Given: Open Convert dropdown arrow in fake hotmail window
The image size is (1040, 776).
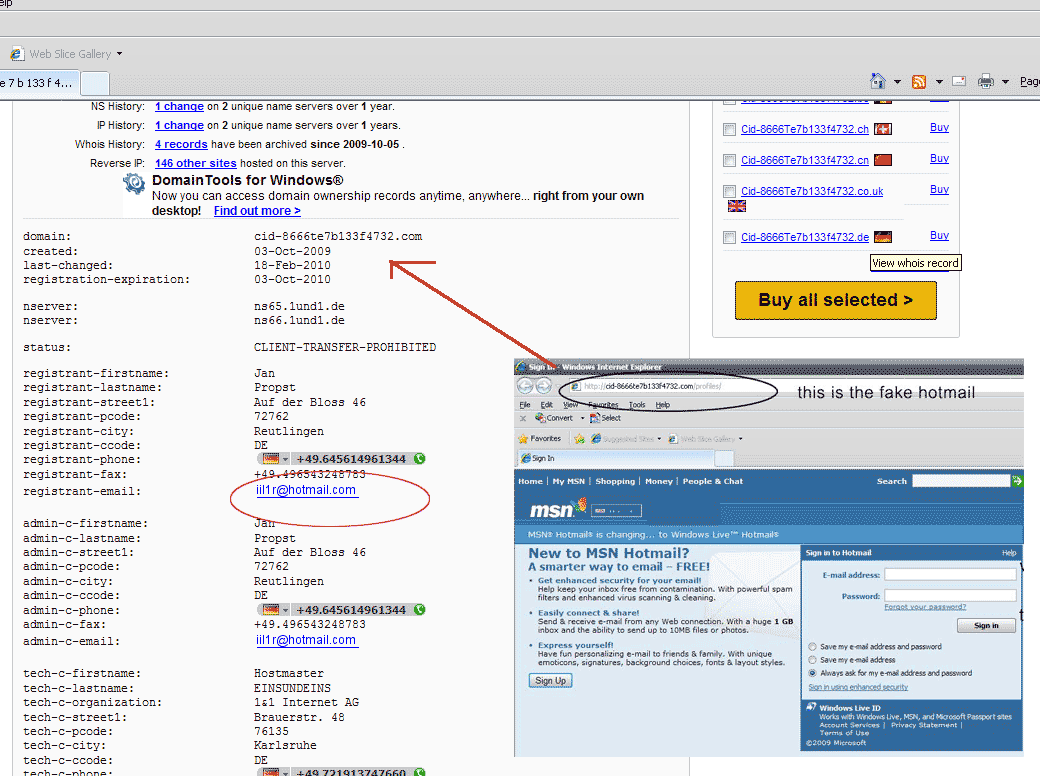Looking at the screenshot, I should point(582,419).
